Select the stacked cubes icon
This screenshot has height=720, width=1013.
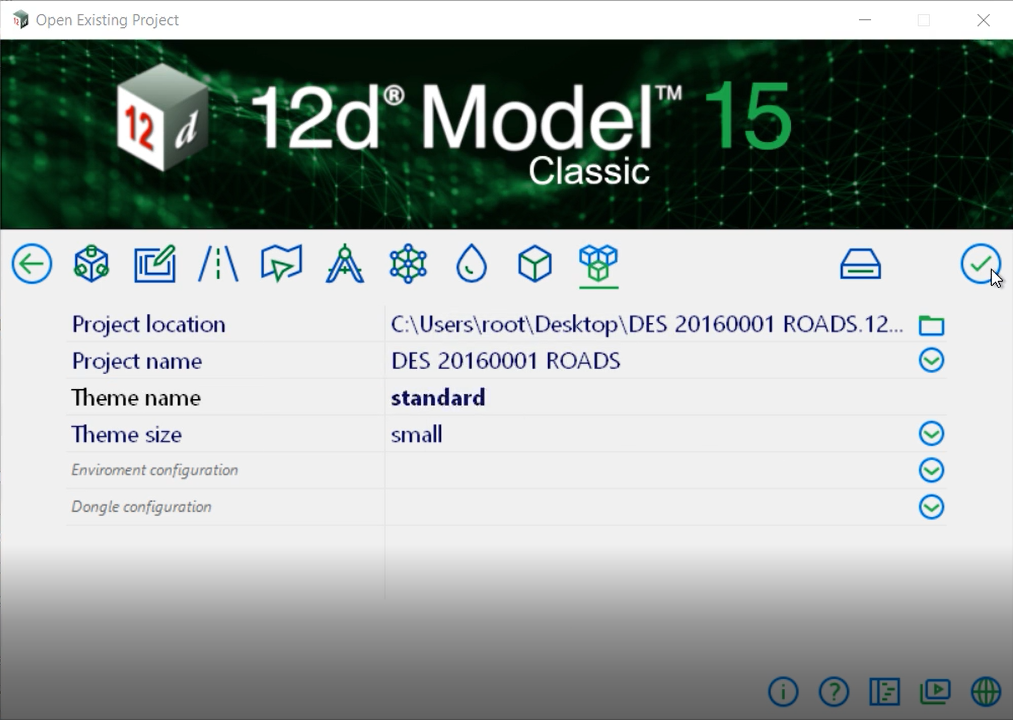pyautogui.click(x=598, y=264)
